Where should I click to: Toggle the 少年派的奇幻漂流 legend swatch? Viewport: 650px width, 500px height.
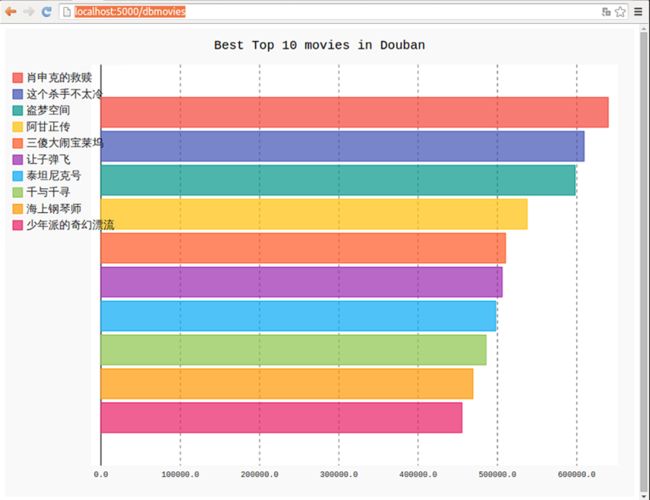click(x=17, y=225)
